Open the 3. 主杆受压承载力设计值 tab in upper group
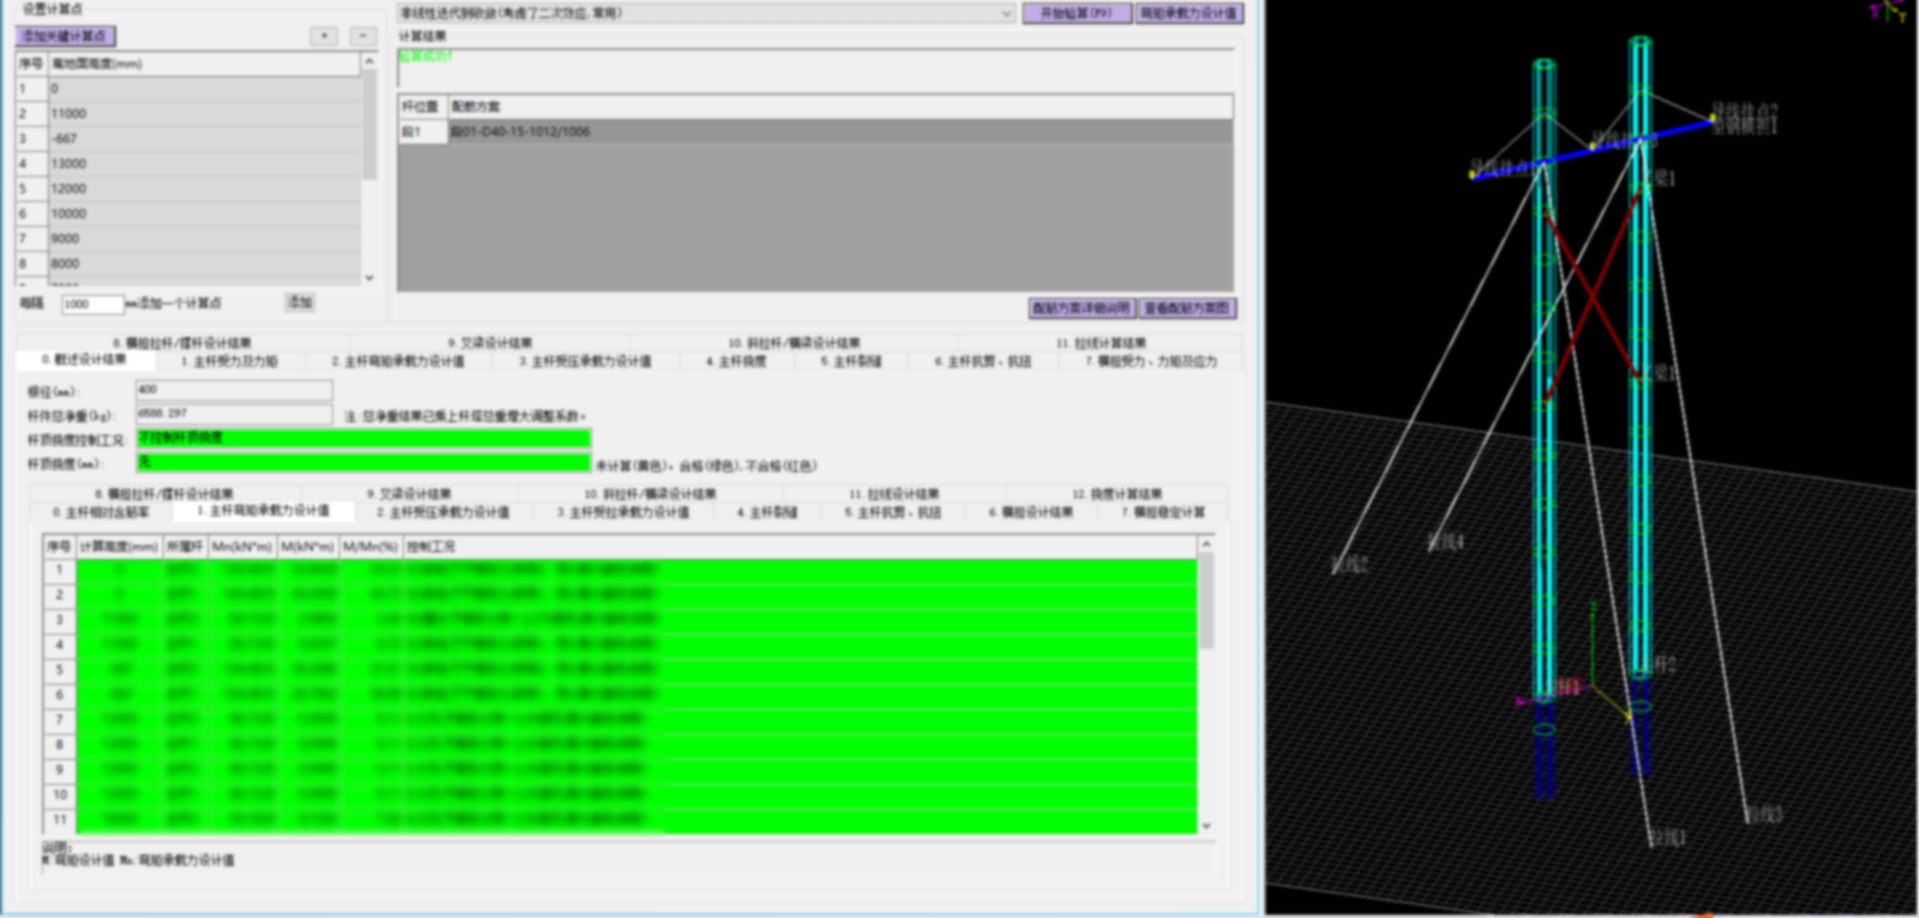Screen dimensions: 1919x918 [x=584, y=361]
